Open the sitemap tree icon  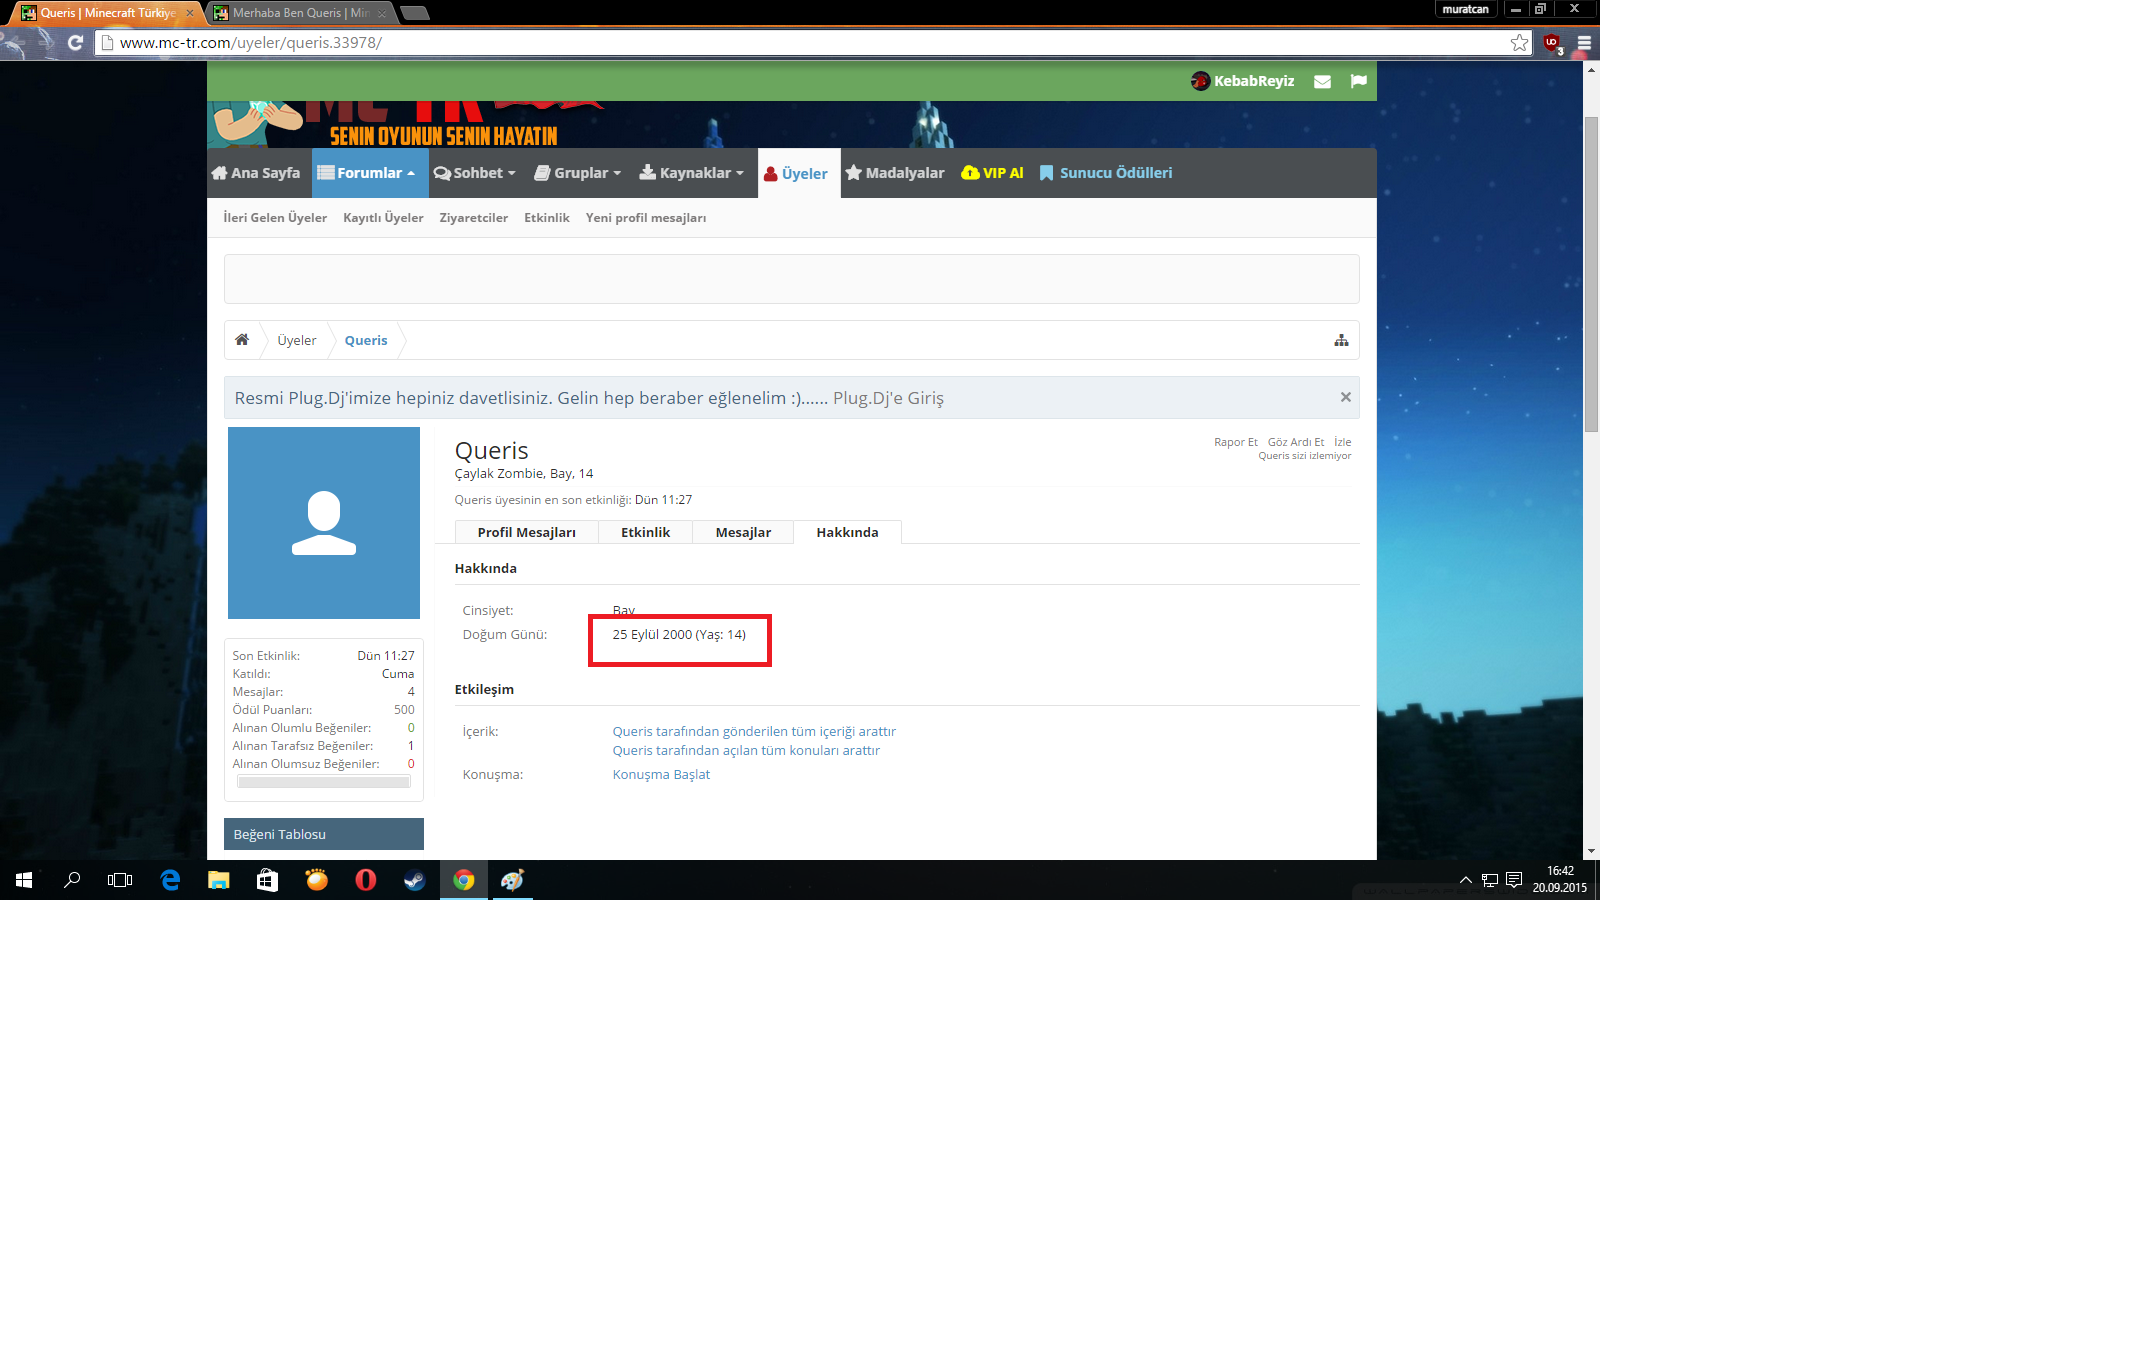tap(1341, 341)
